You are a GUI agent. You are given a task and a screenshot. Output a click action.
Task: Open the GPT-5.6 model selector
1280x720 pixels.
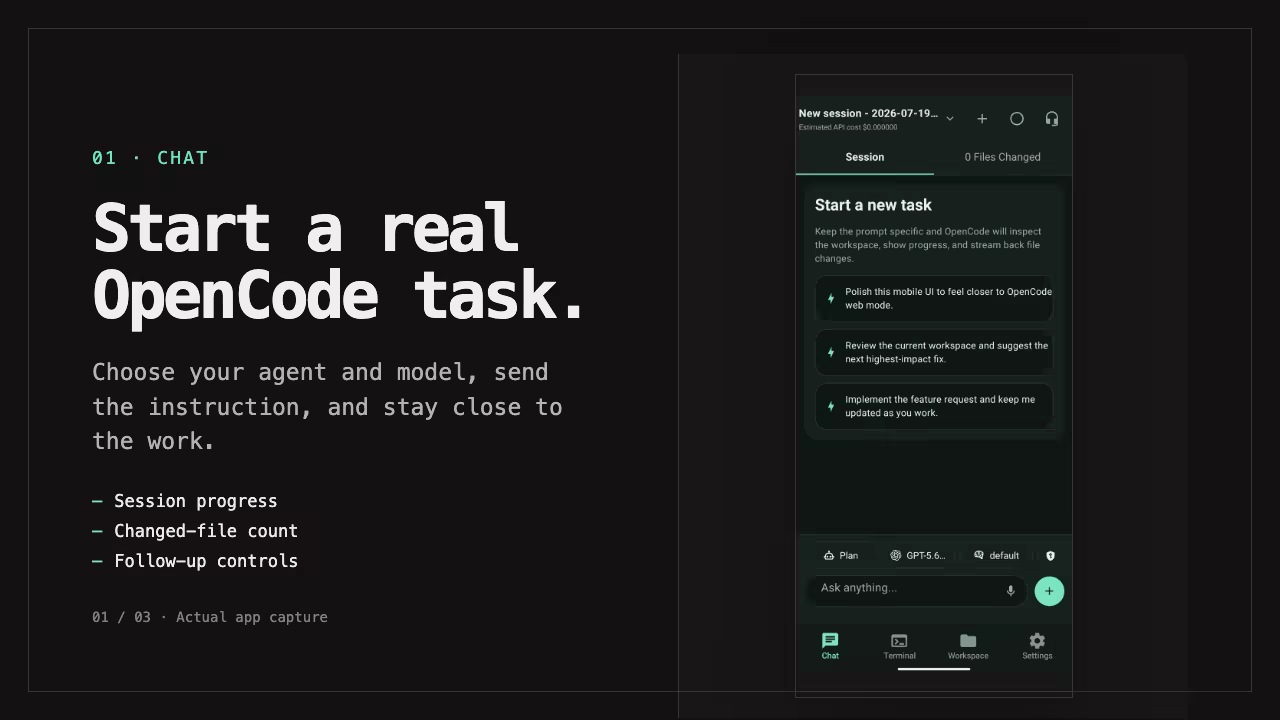917,555
